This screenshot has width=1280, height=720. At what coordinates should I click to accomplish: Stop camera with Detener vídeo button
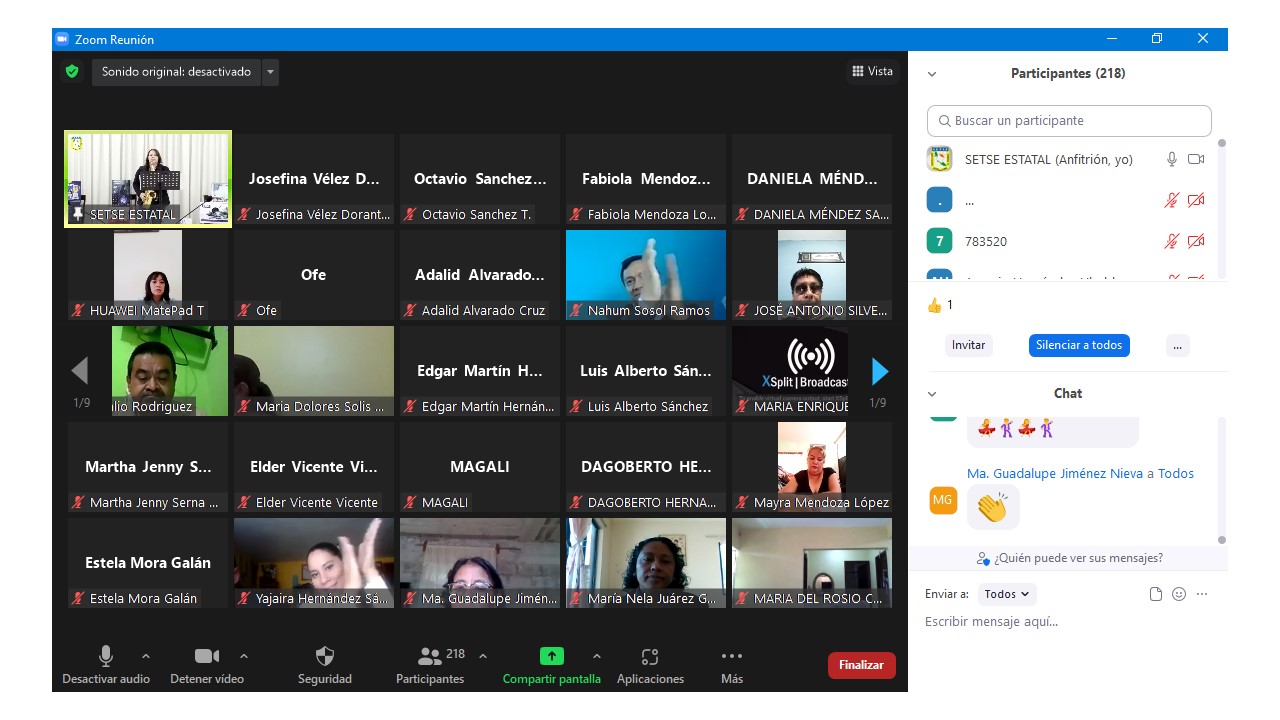[x=207, y=666]
